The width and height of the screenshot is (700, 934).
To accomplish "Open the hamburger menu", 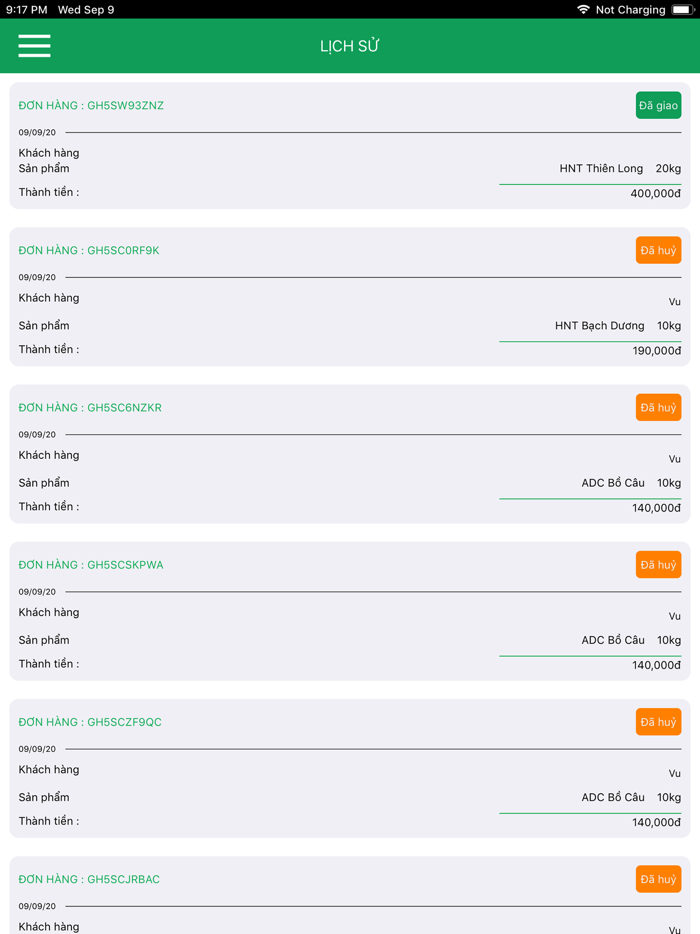I will [34, 46].
